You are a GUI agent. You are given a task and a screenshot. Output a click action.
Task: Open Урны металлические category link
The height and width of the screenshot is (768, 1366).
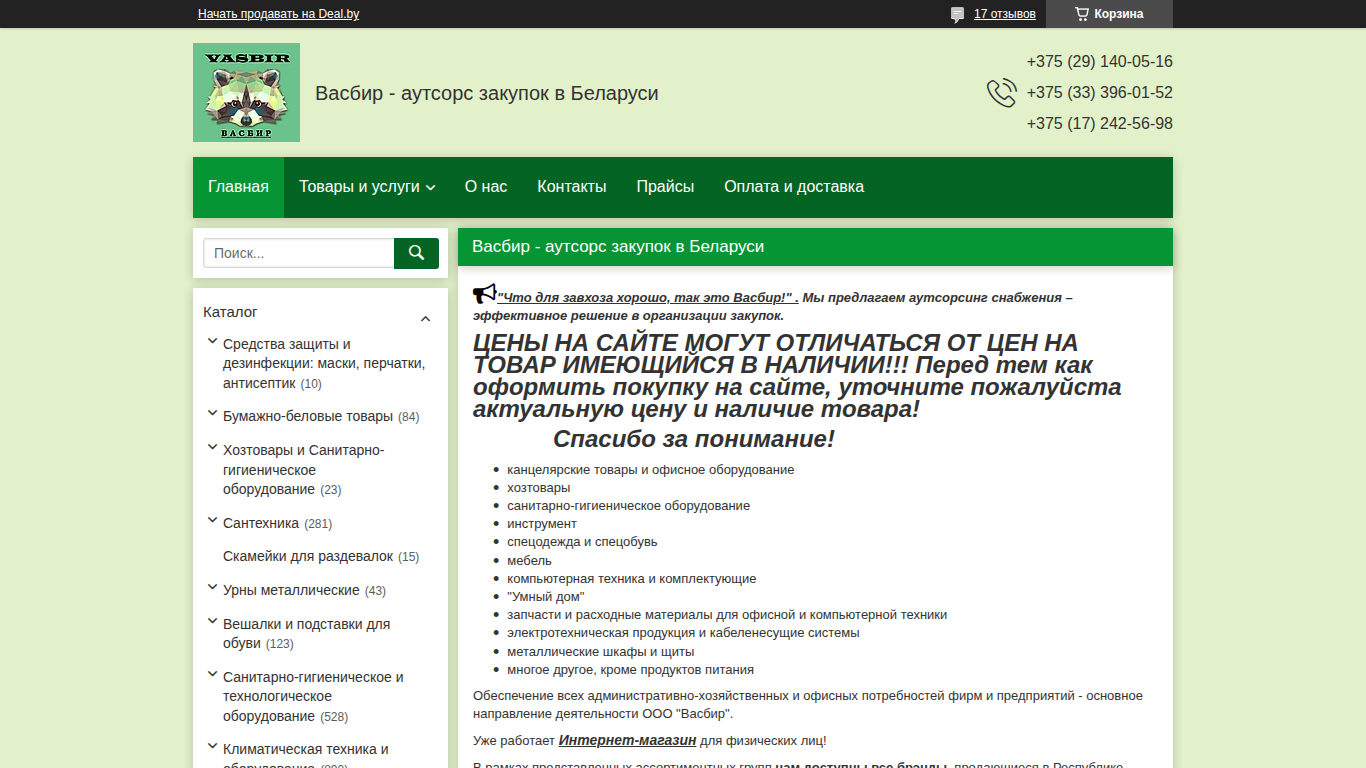(291, 591)
